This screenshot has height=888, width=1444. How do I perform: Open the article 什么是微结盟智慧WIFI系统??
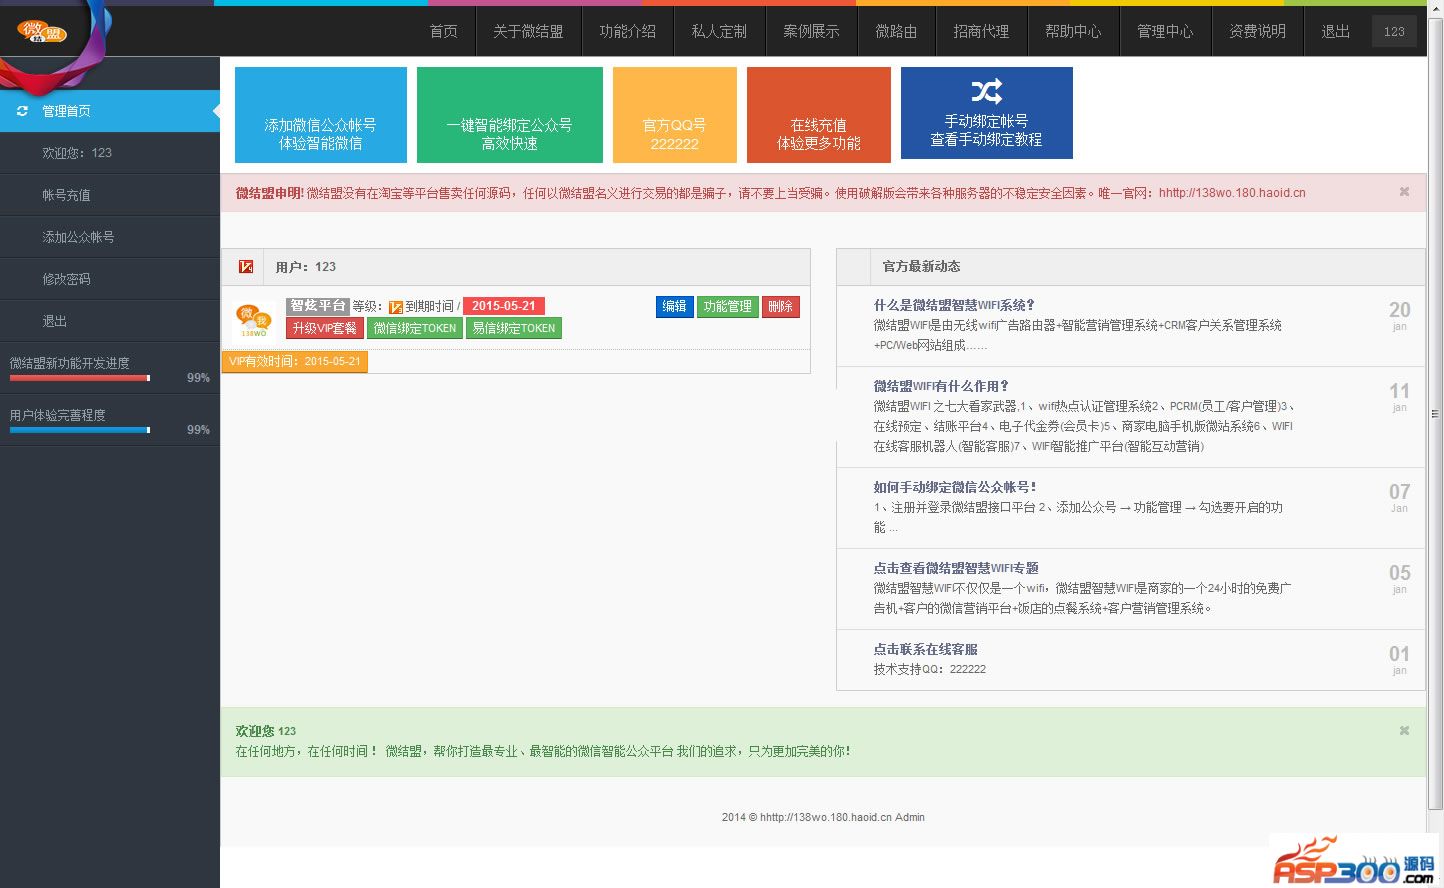(954, 305)
